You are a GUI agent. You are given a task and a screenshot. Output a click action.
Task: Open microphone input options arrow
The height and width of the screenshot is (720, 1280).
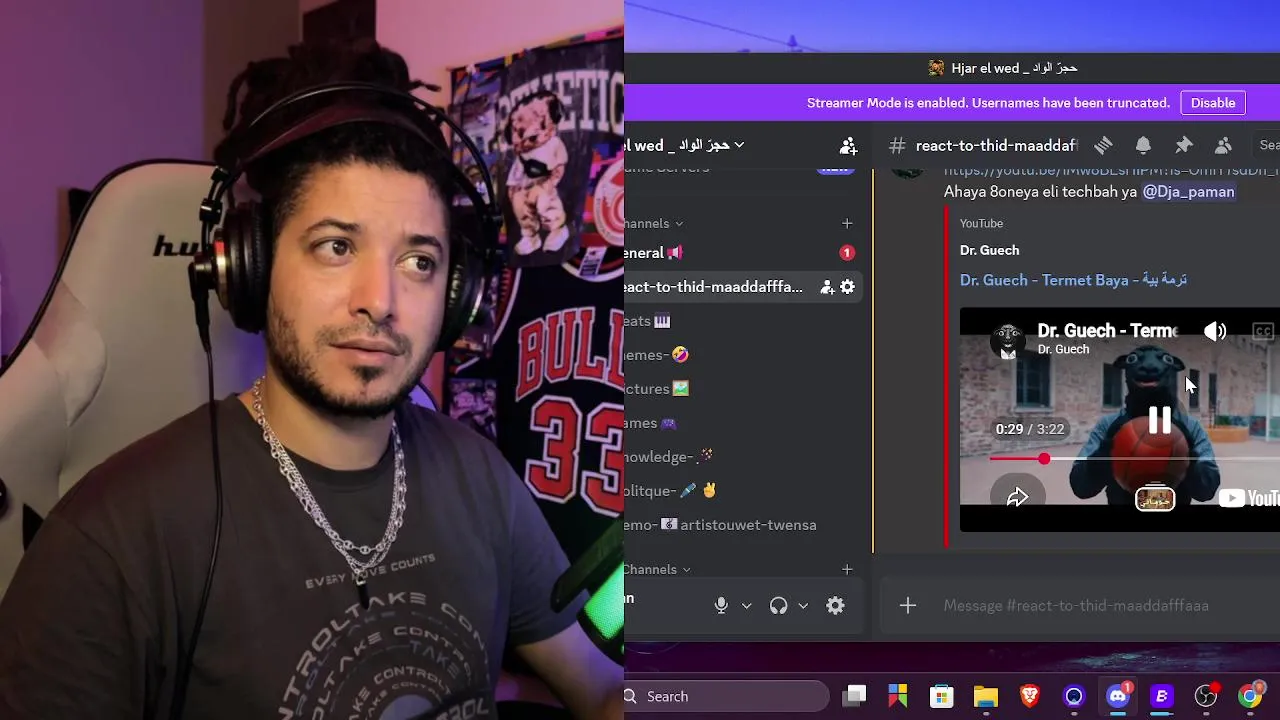[x=746, y=605]
